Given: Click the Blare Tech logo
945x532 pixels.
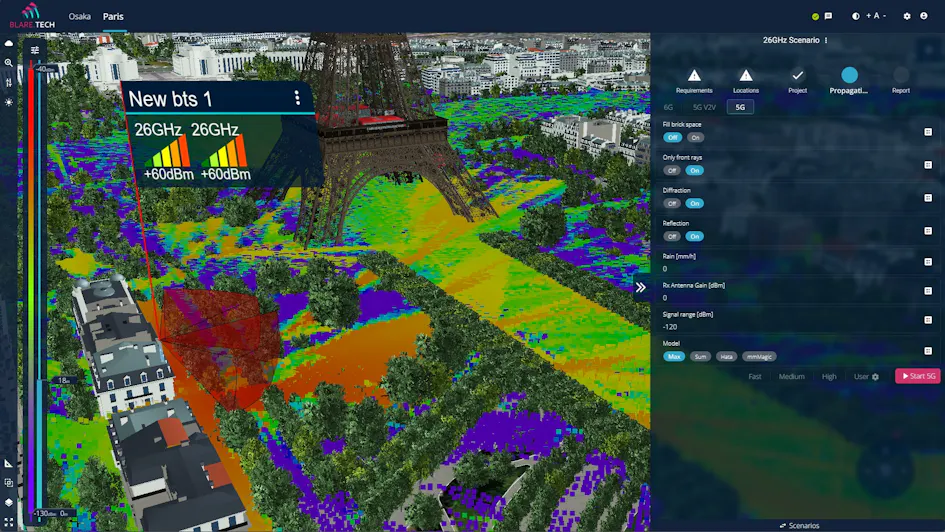Looking at the screenshot, I should [32, 16].
